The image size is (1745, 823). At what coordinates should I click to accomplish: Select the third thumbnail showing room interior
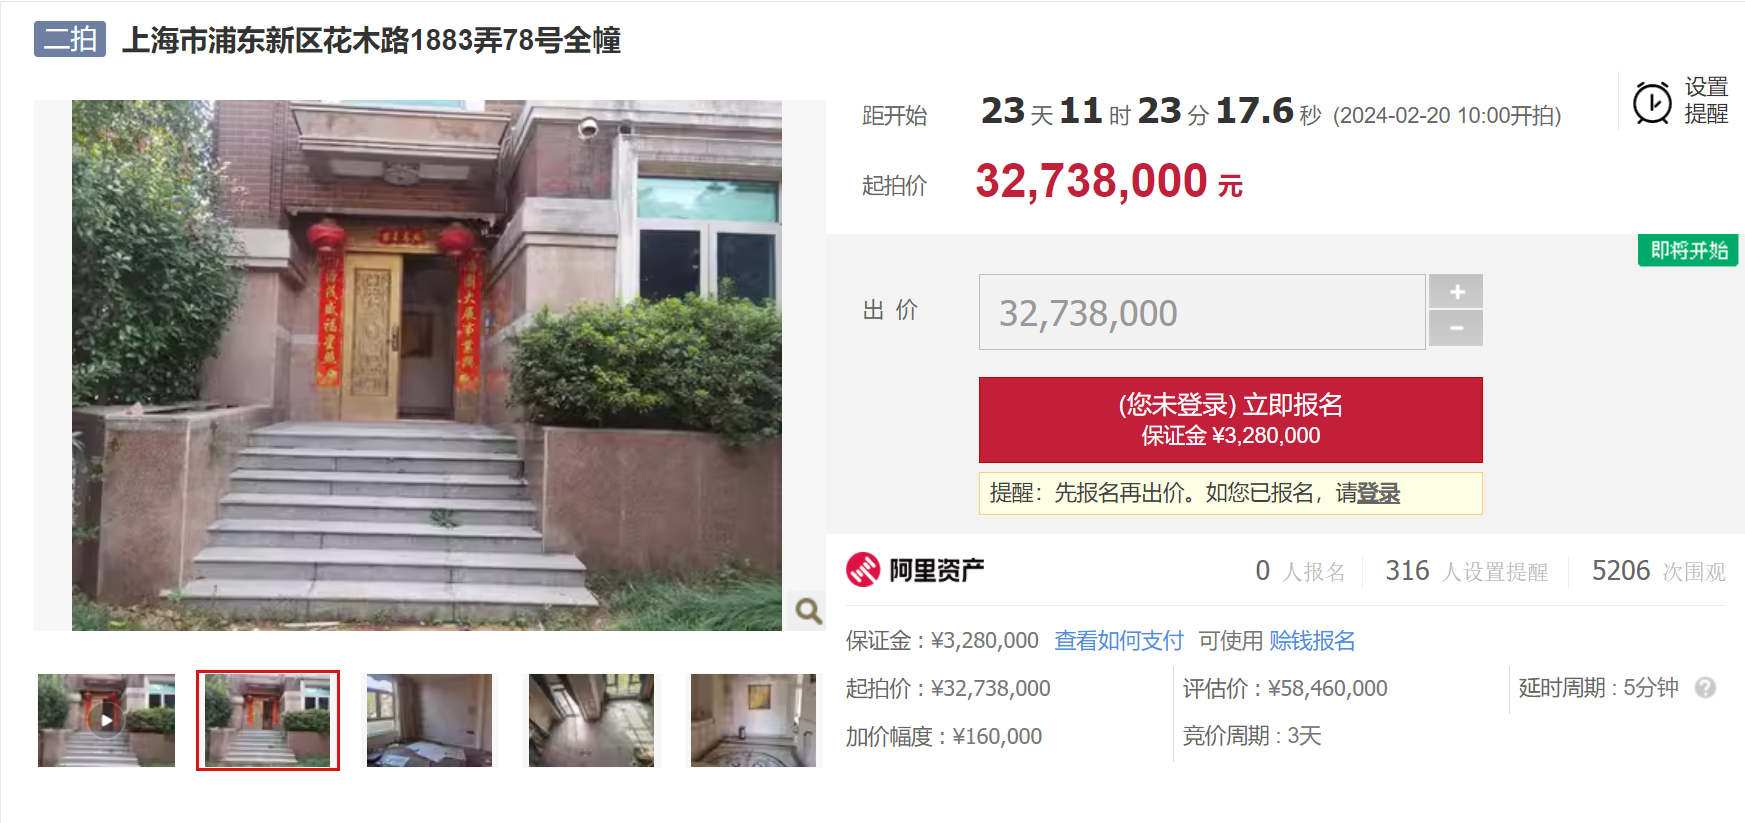[430, 720]
